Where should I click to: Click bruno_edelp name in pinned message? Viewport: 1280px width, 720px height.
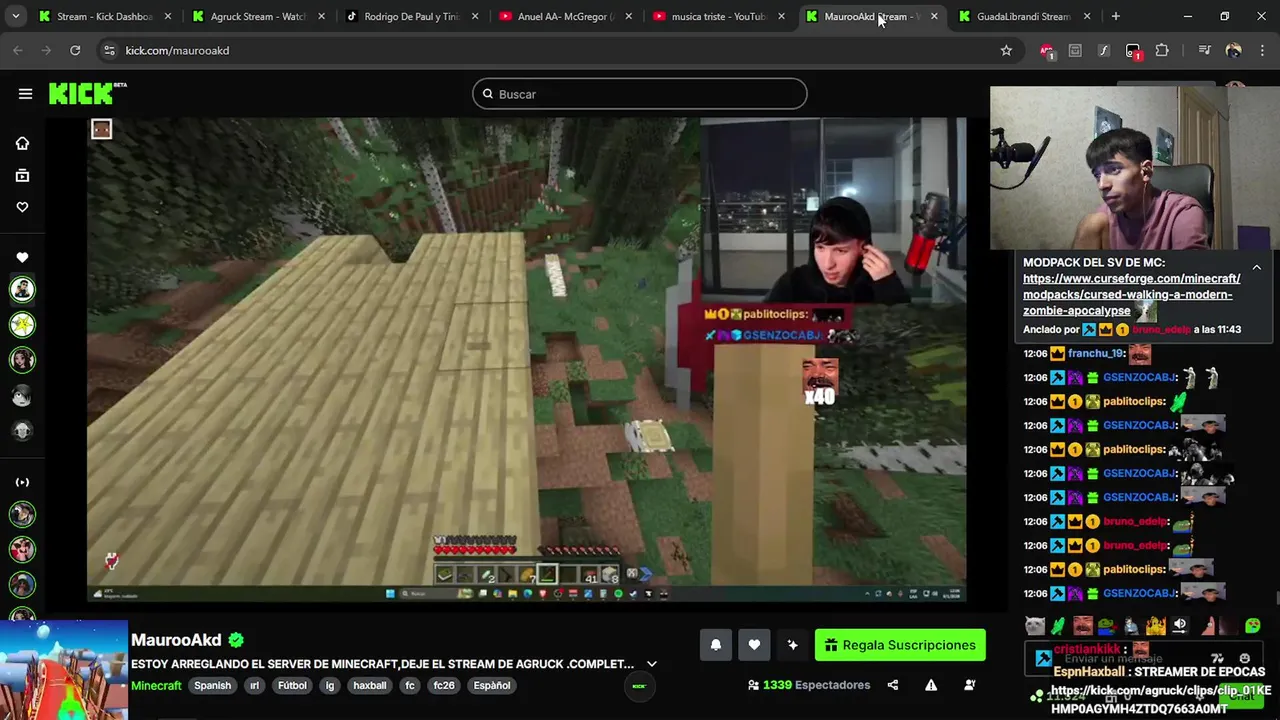(x=1161, y=330)
